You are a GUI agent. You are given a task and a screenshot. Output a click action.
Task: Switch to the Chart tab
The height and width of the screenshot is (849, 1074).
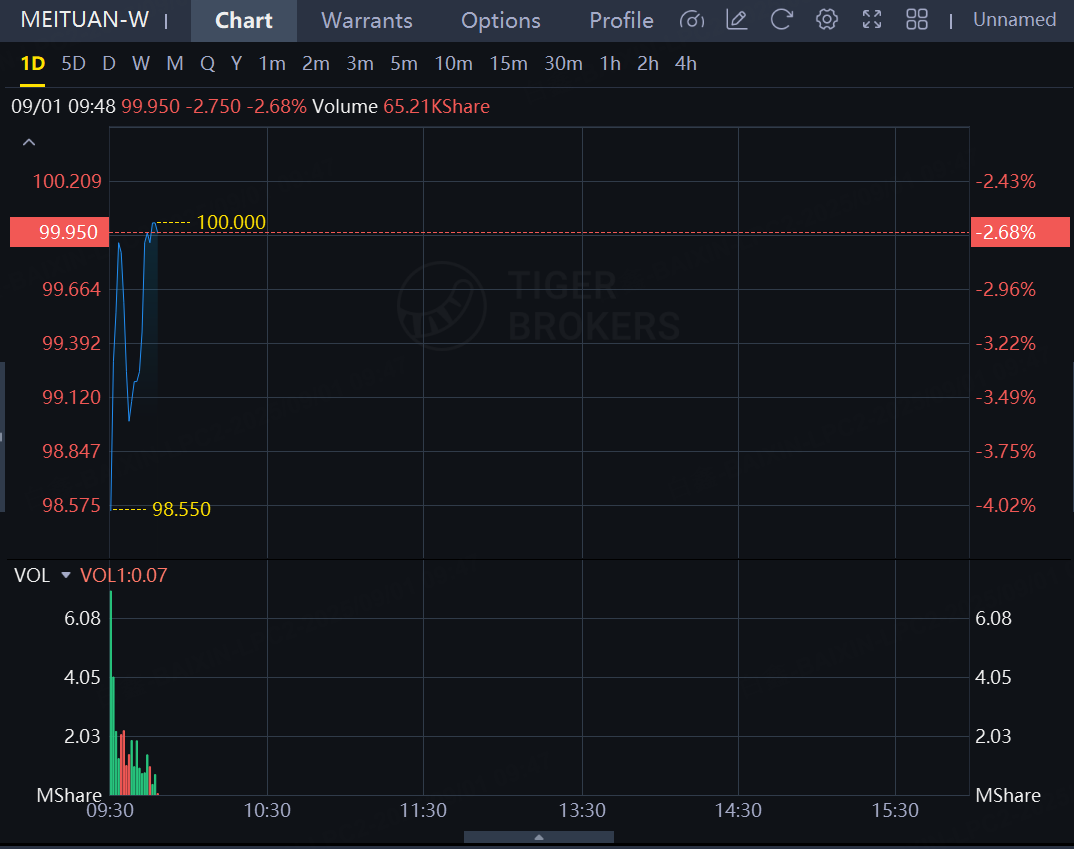(x=244, y=21)
